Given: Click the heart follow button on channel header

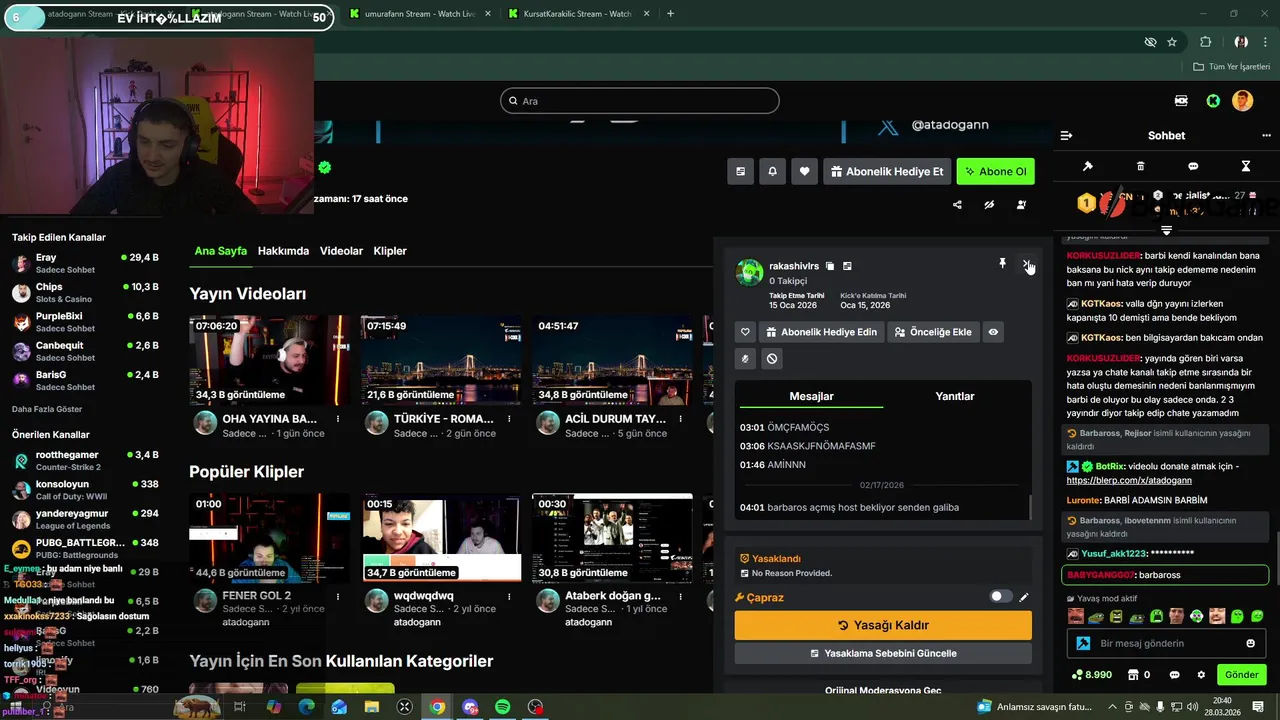Looking at the screenshot, I should tap(804, 171).
